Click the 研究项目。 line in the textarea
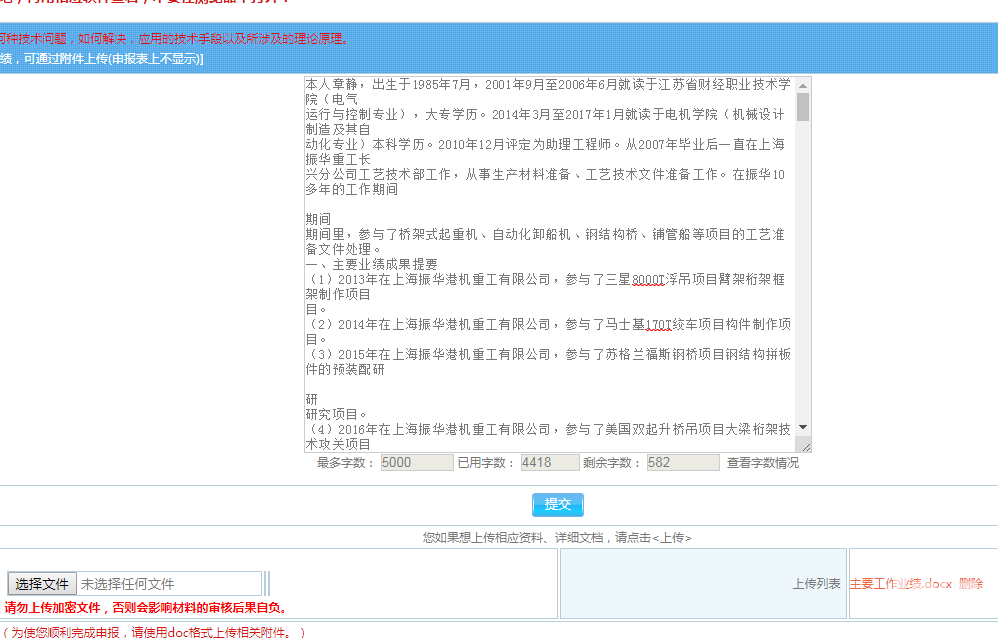 point(337,415)
